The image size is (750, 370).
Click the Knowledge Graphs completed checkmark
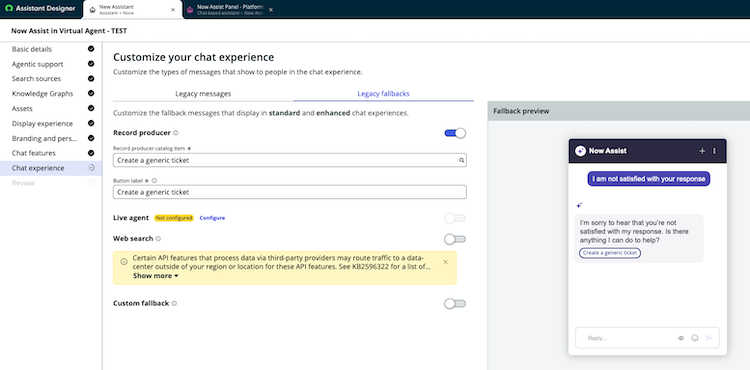tap(91, 93)
